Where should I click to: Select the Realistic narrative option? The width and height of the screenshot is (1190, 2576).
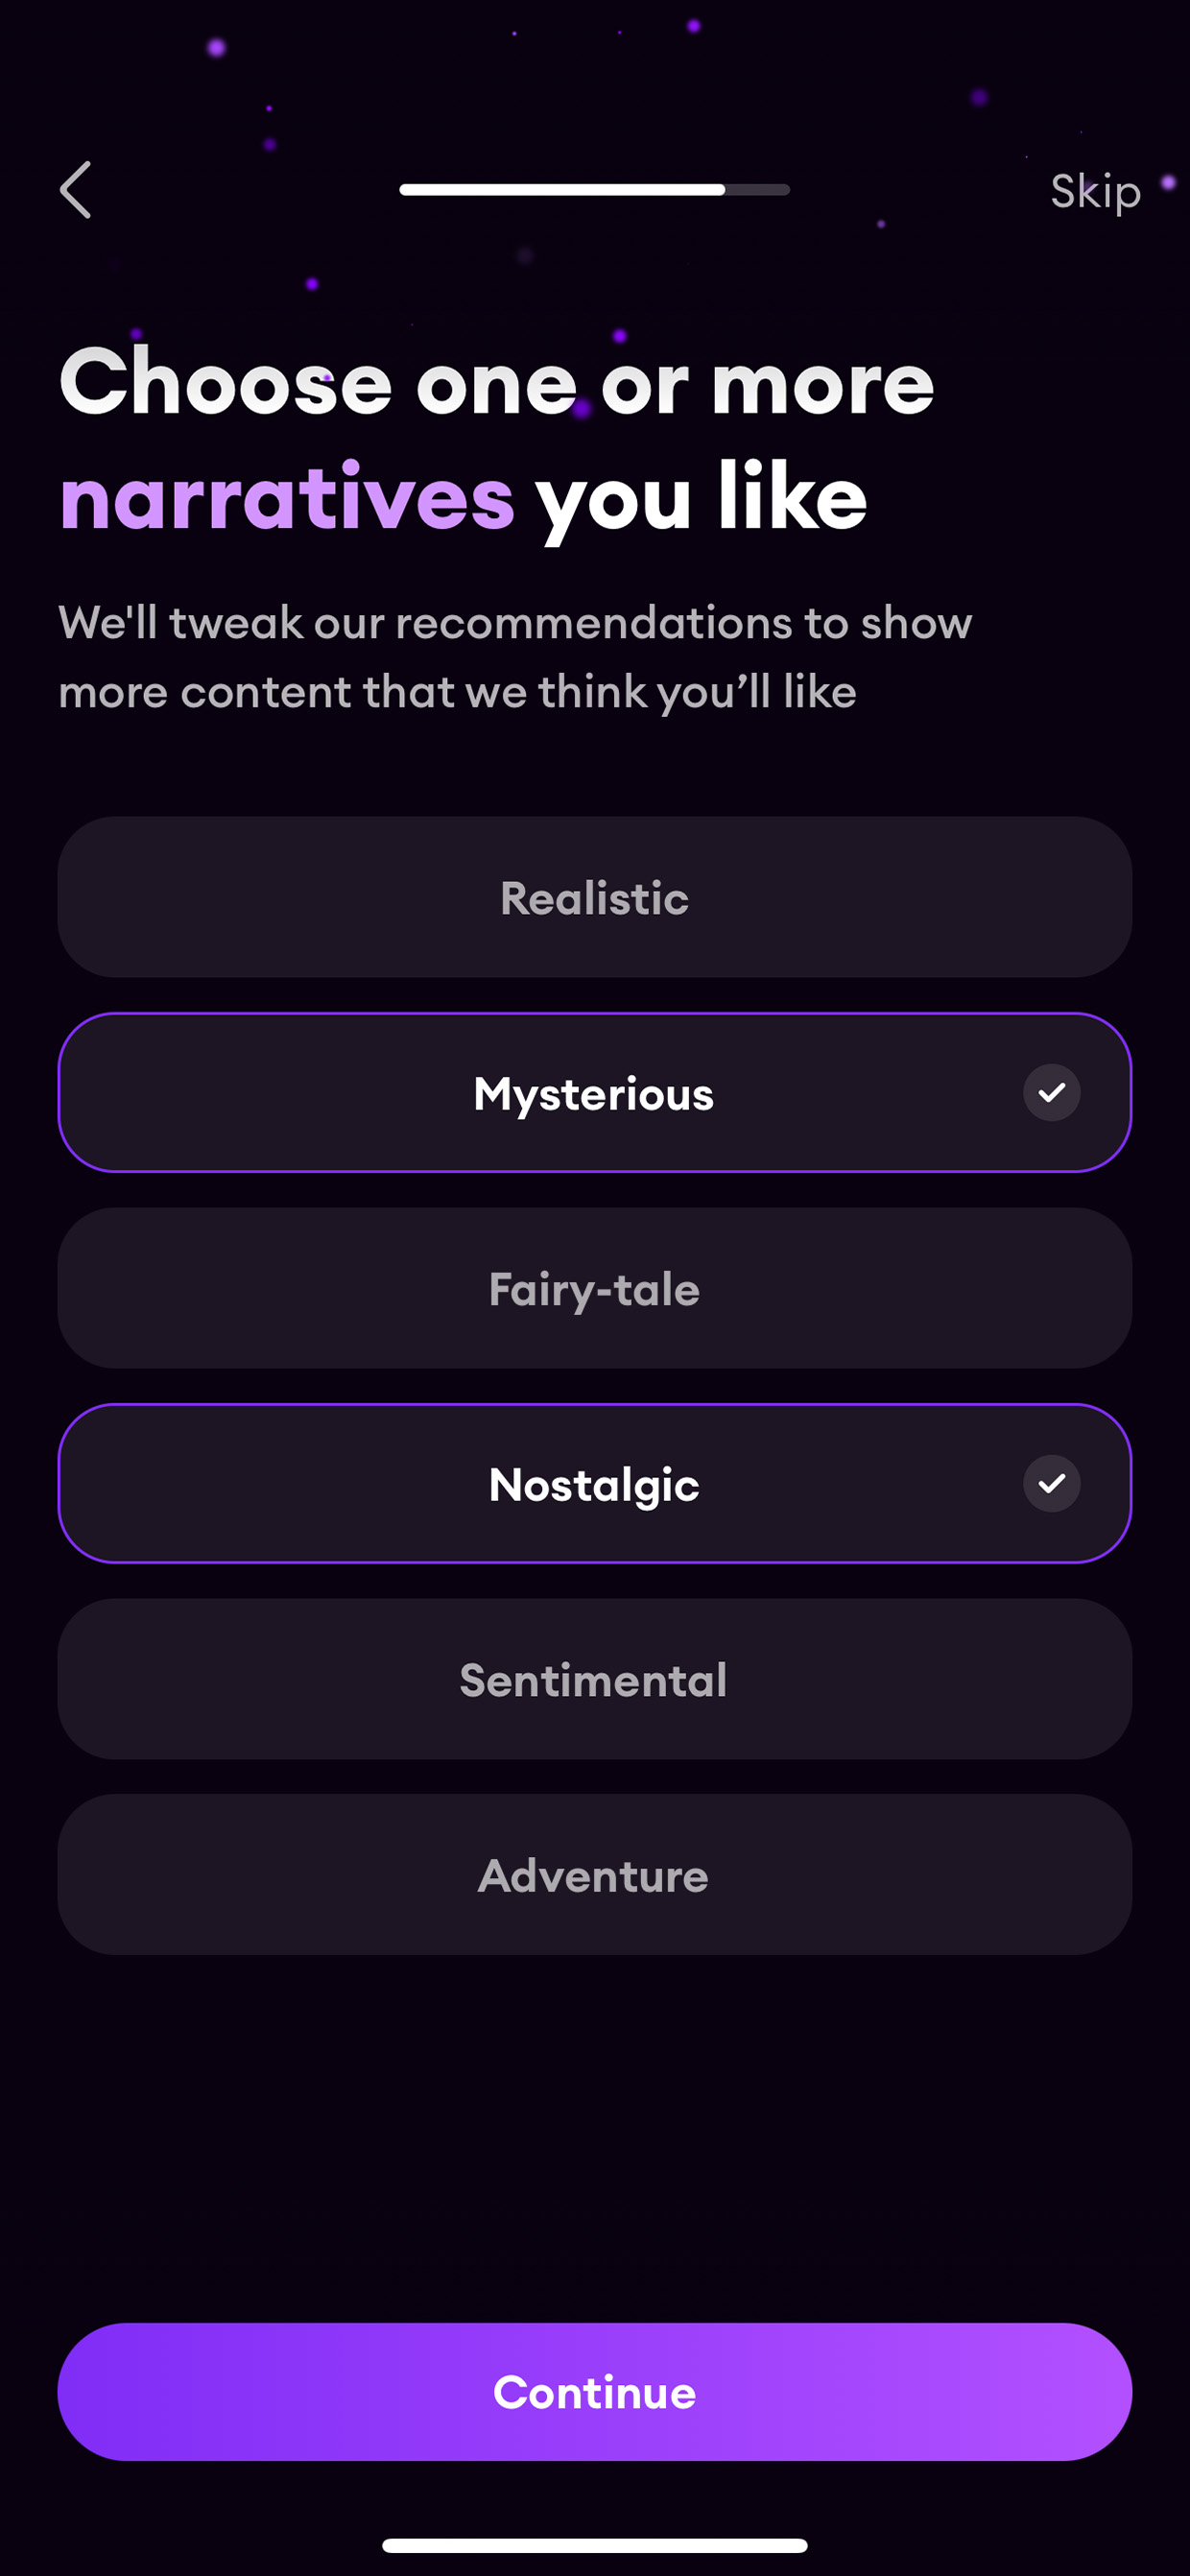pos(595,897)
